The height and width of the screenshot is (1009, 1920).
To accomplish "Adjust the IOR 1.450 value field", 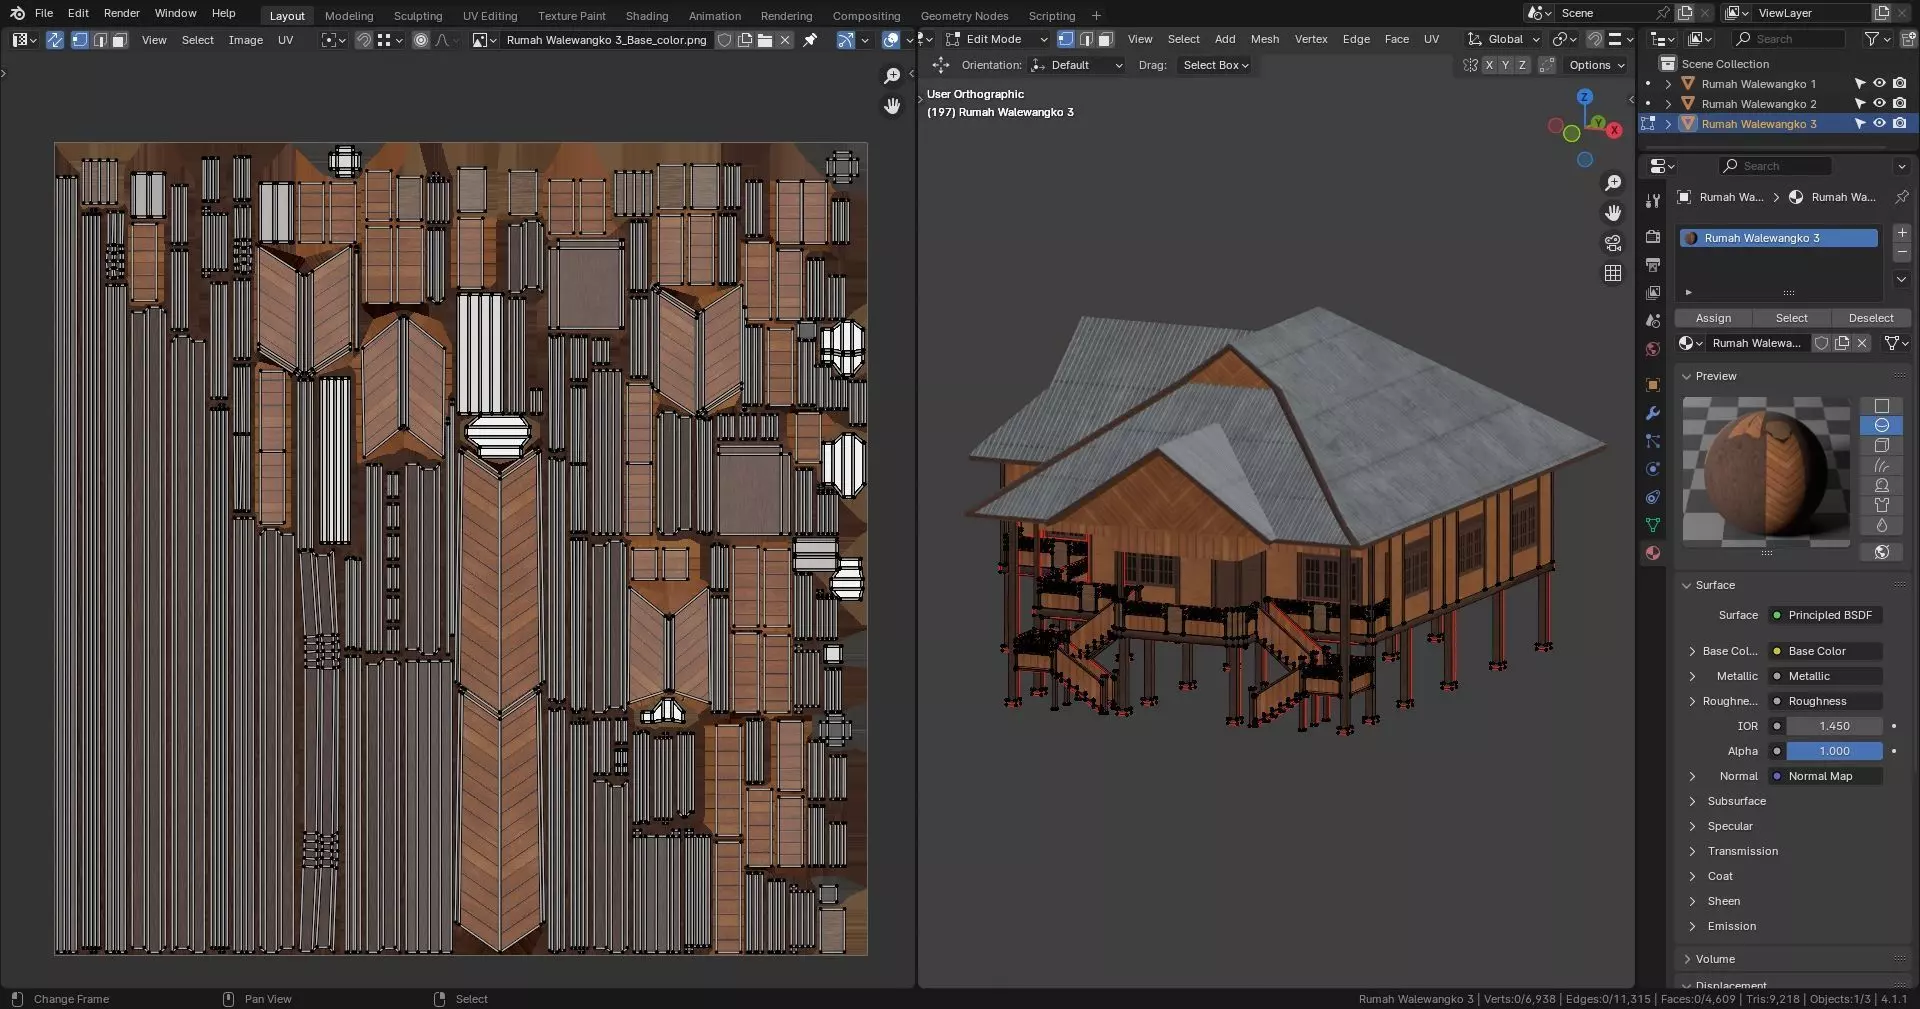I will [1834, 726].
